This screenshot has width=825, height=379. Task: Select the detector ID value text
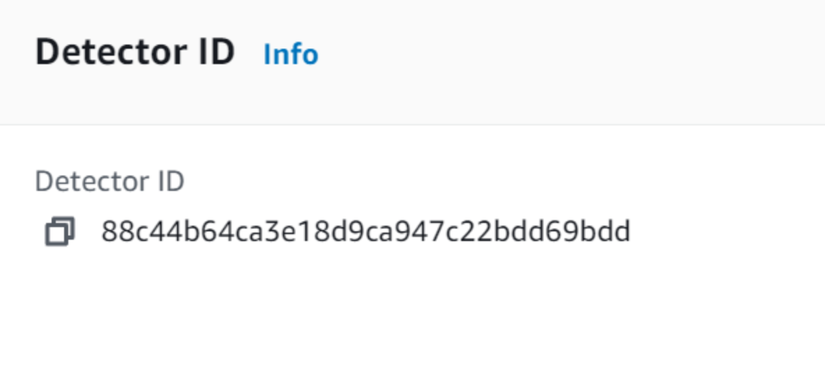click(366, 232)
